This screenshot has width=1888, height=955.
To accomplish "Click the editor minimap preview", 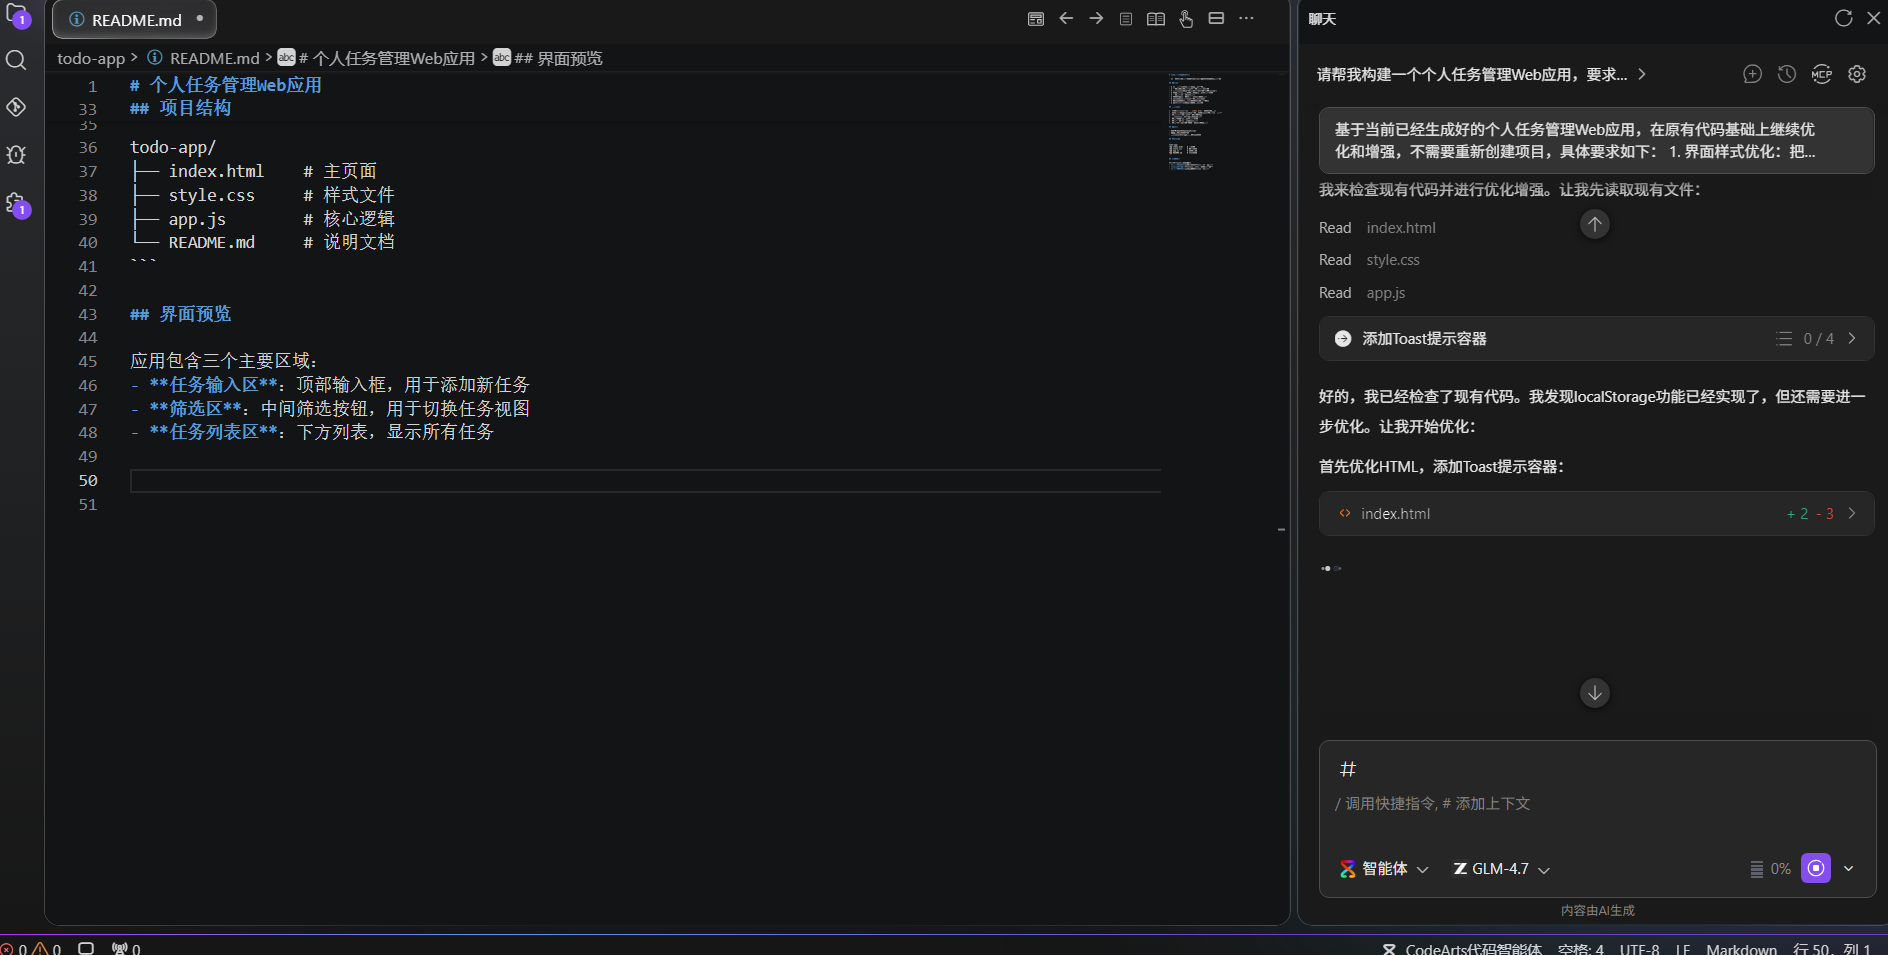I will [x=1194, y=122].
